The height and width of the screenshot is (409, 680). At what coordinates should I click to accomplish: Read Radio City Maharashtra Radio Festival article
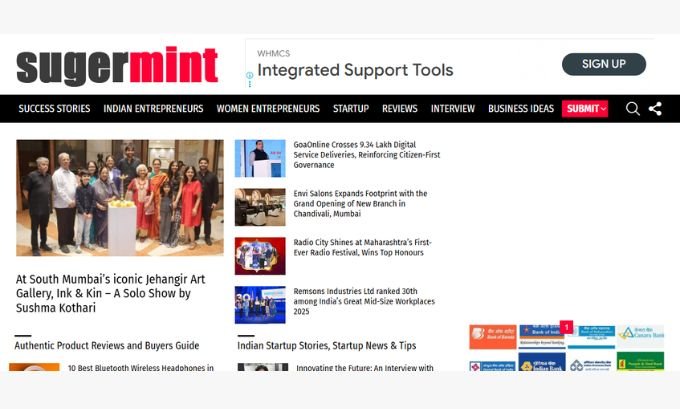pos(363,247)
